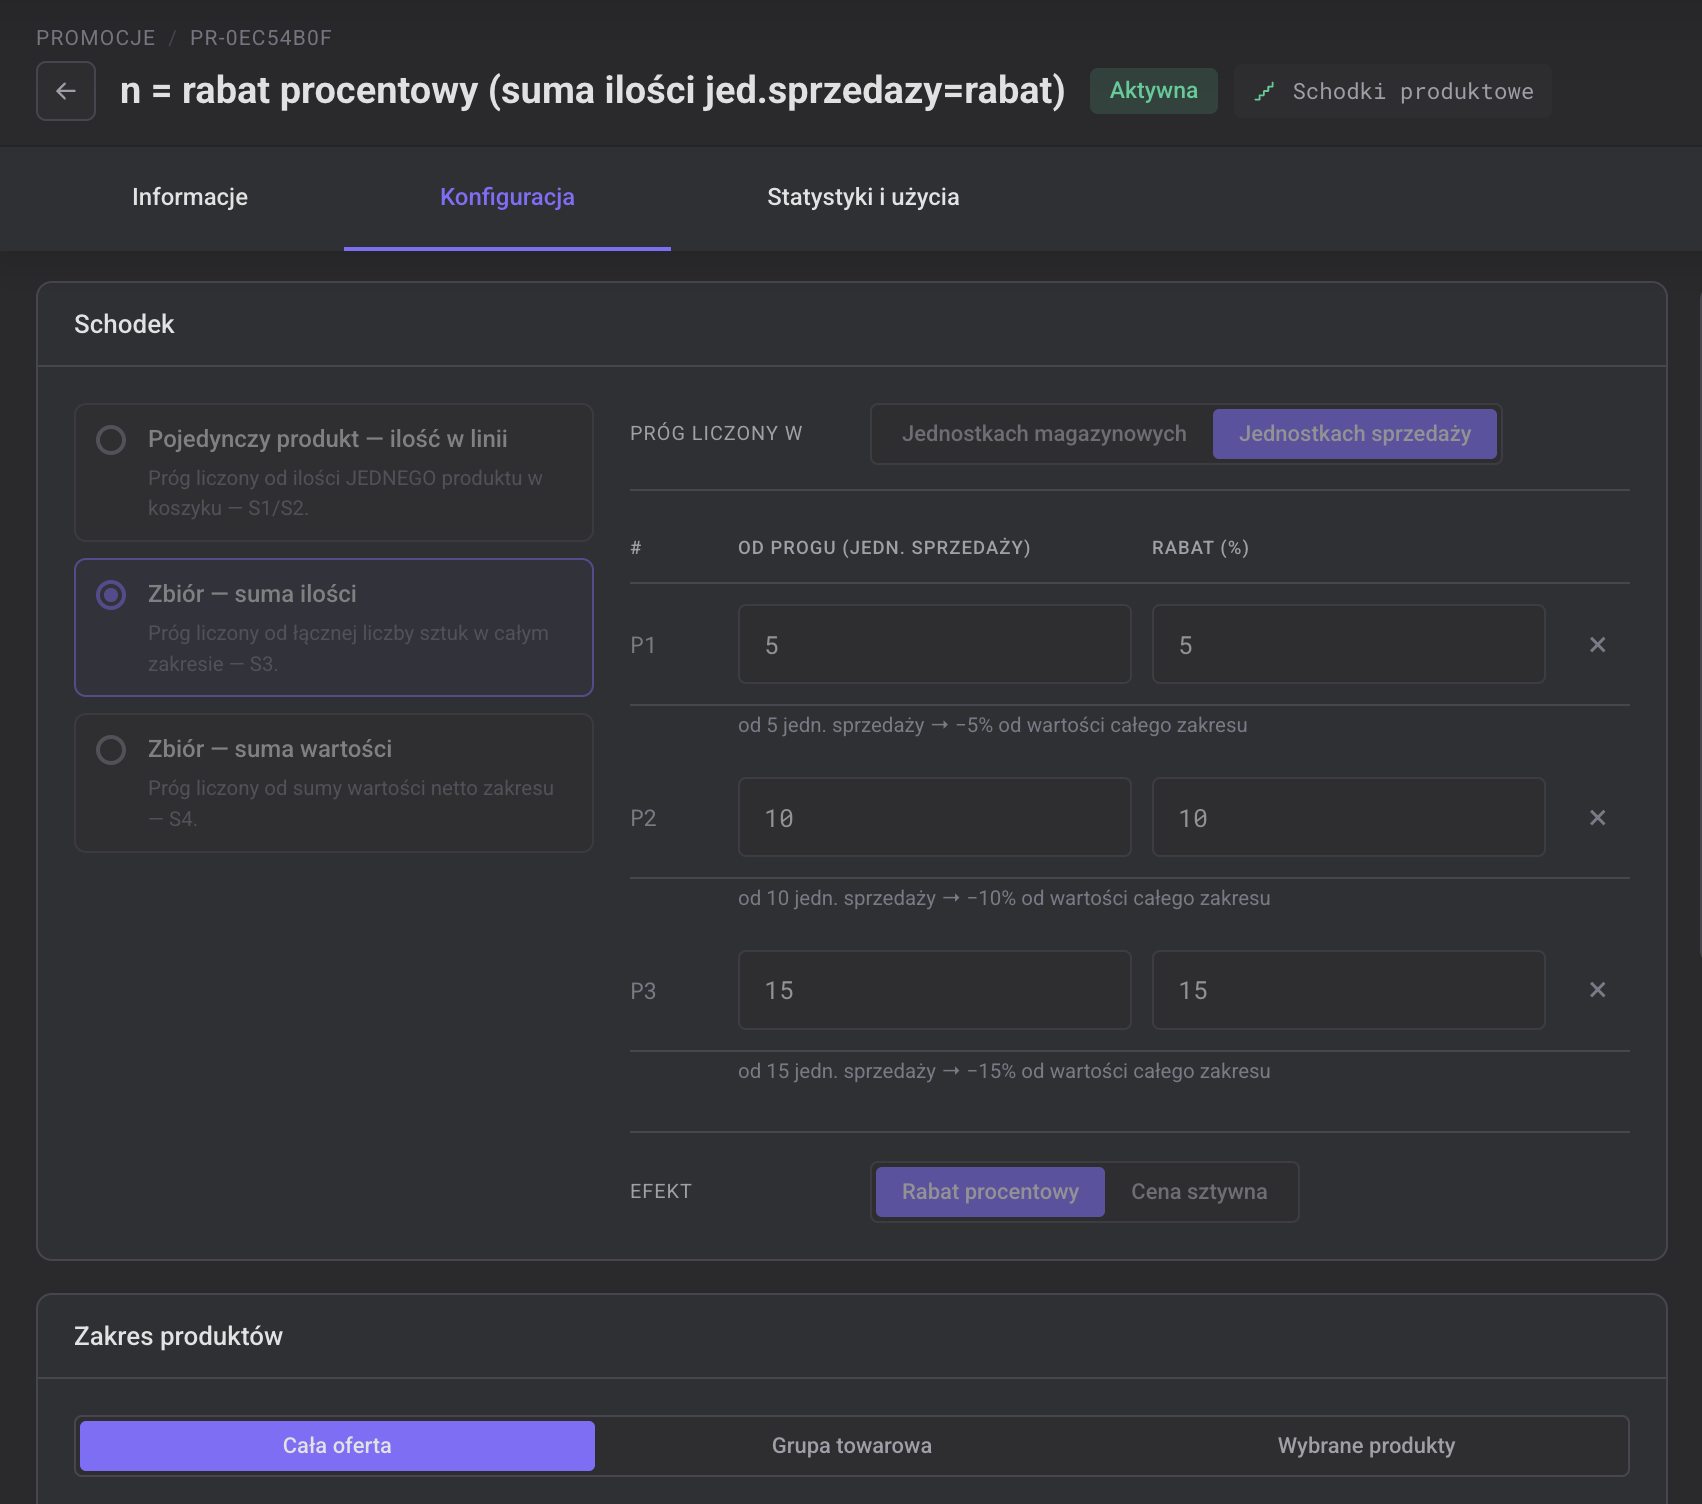
Task: Click the P2 threshold quantity field
Action: (935, 818)
